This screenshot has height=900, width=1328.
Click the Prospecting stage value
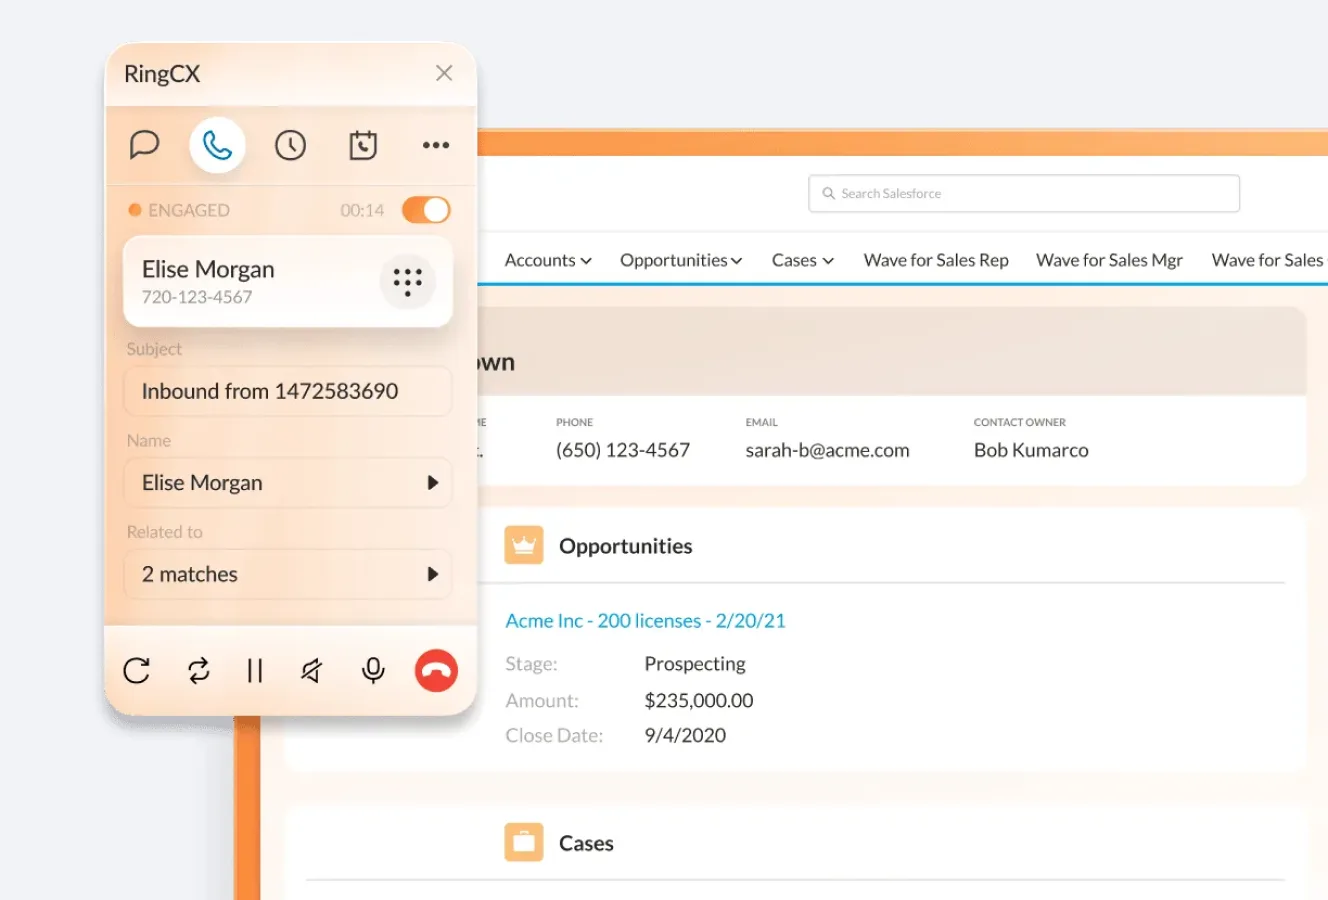point(695,664)
